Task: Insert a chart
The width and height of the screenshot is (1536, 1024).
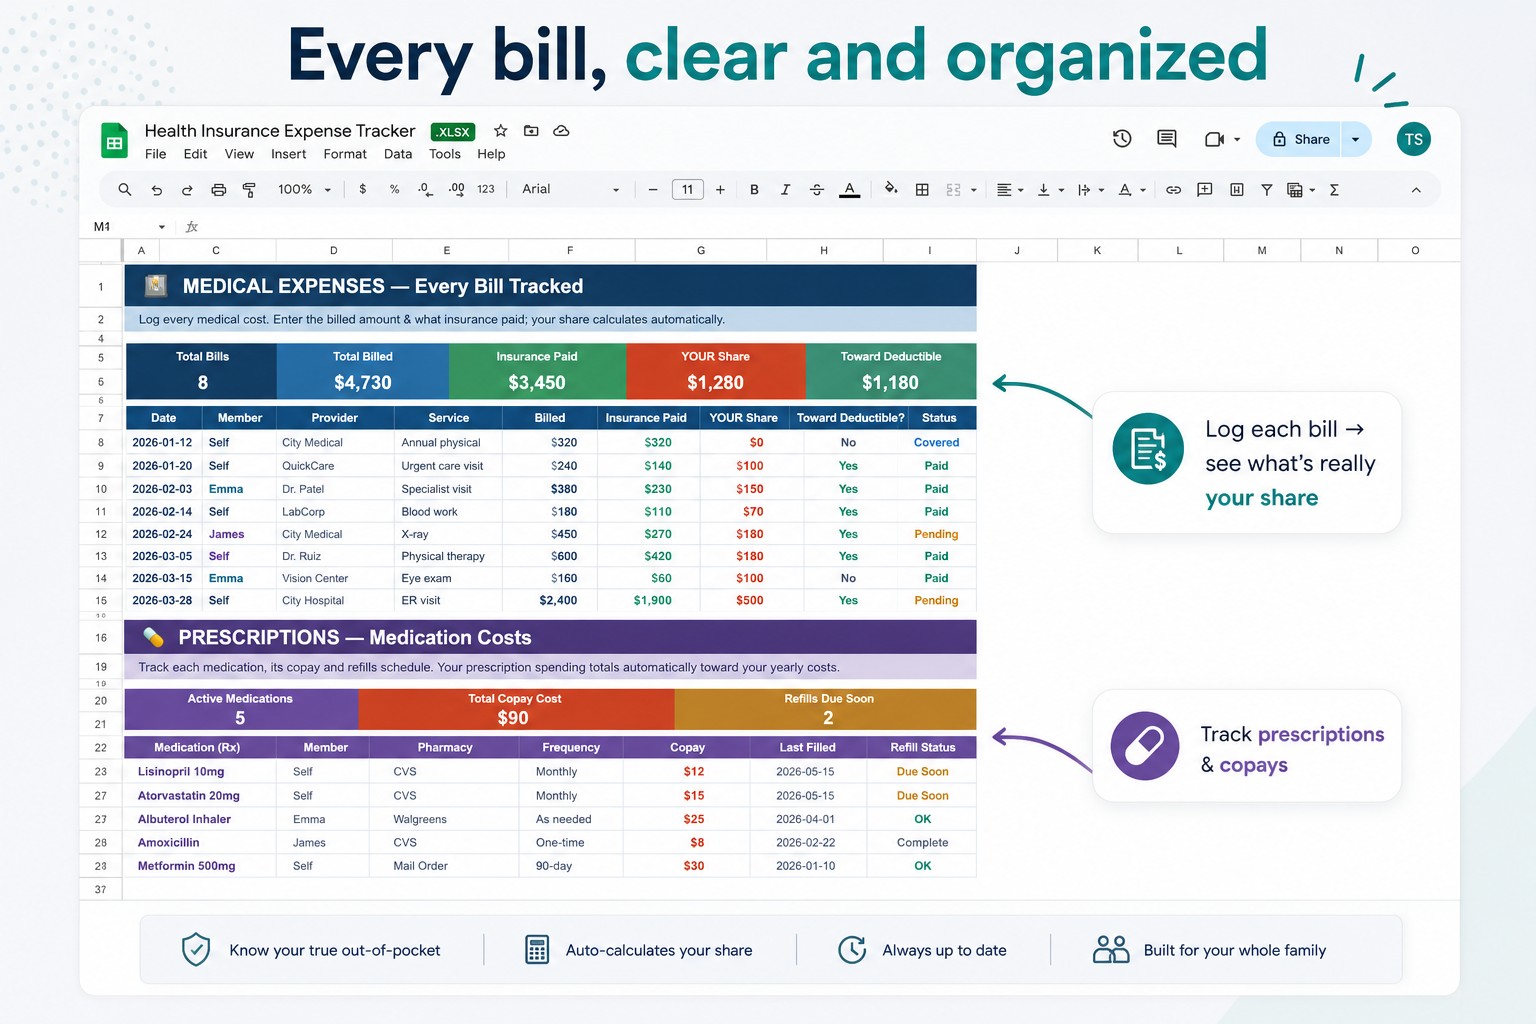Action: (x=1236, y=189)
